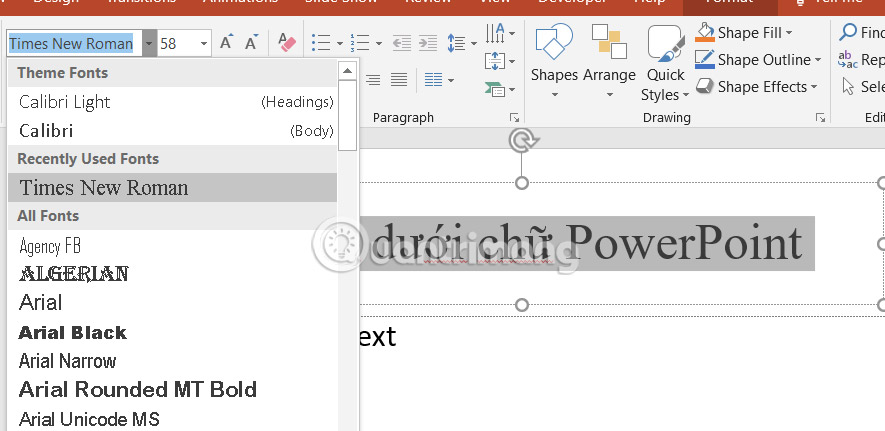
Task: Click the bottom-middle handle of the text box
Action: [x=522, y=305]
